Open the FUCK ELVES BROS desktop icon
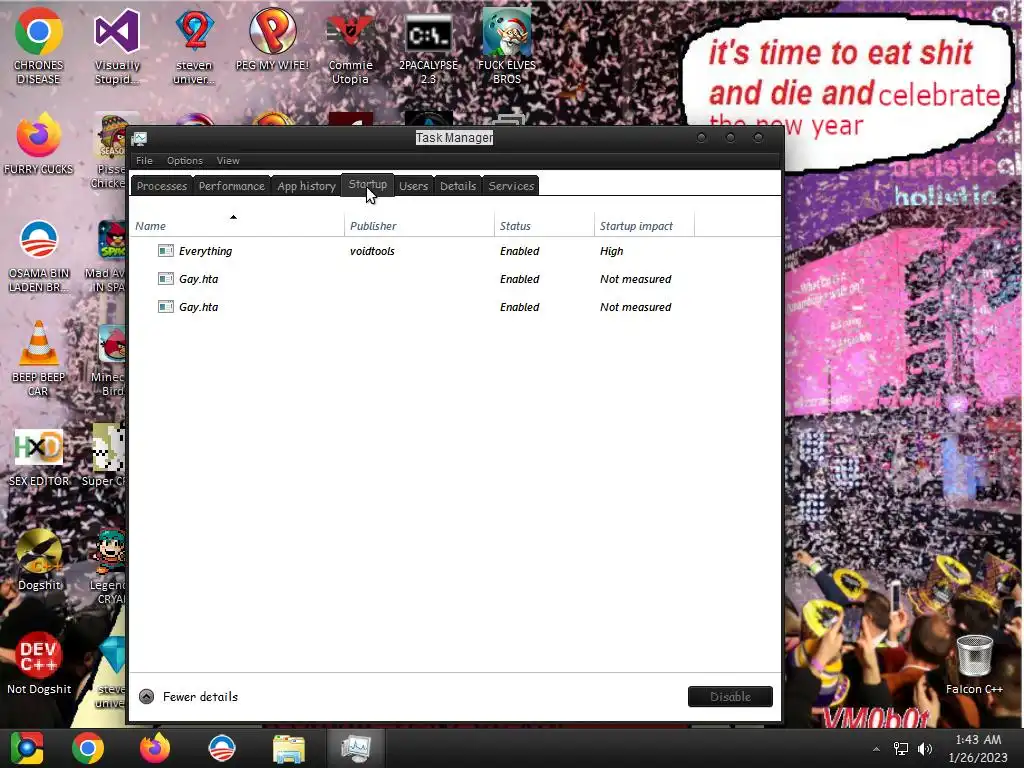1024x768 pixels. click(507, 46)
